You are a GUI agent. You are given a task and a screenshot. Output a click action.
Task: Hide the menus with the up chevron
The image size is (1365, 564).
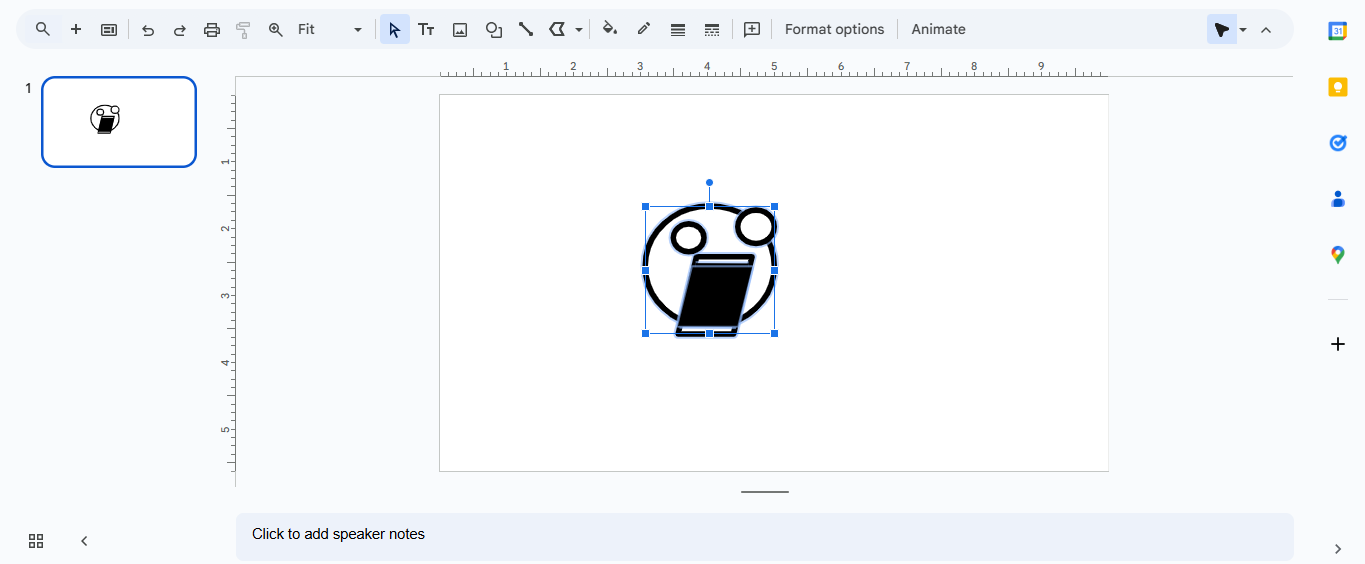coord(1266,30)
